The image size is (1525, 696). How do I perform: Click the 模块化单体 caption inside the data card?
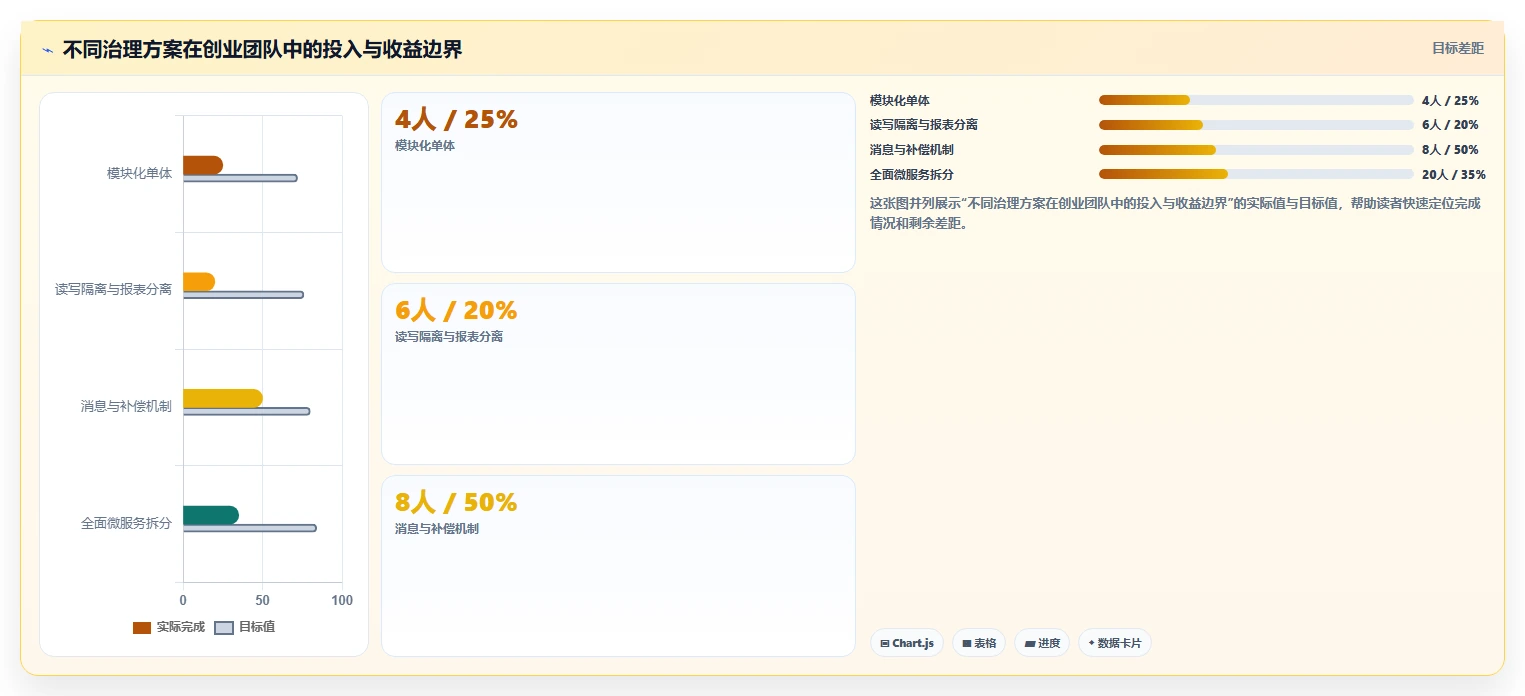pyautogui.click(x=425, y=146)
